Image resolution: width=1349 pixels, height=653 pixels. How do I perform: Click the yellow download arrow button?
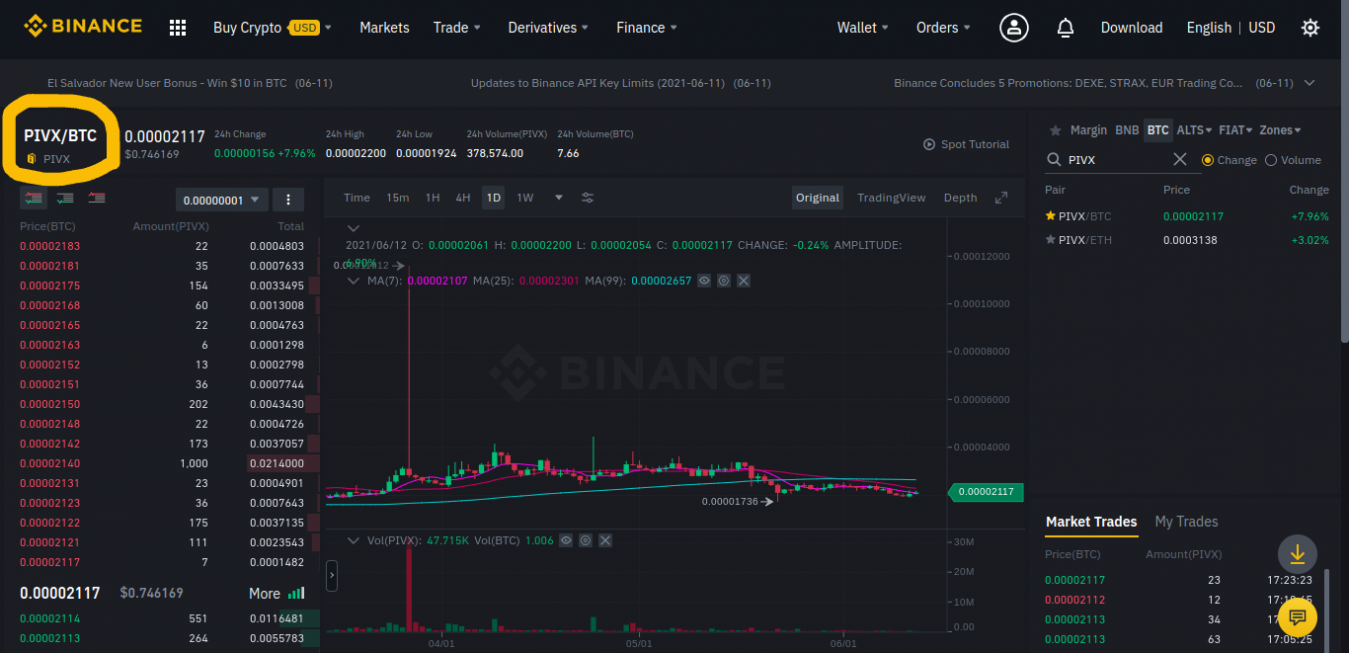point(1297,554)
